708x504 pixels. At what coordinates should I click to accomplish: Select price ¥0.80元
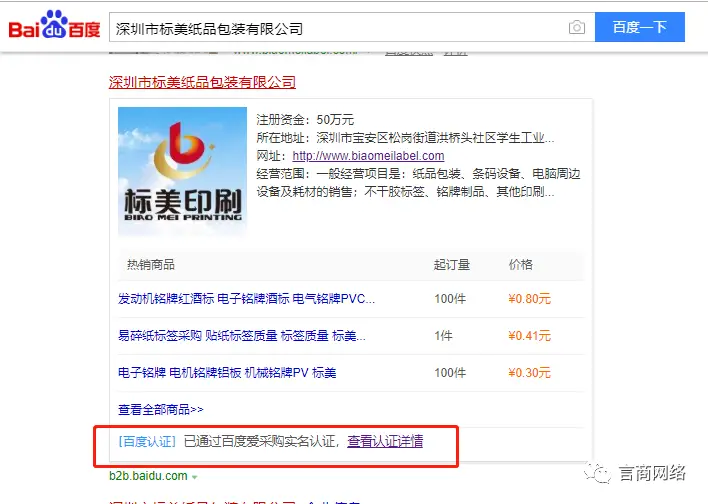529,299
